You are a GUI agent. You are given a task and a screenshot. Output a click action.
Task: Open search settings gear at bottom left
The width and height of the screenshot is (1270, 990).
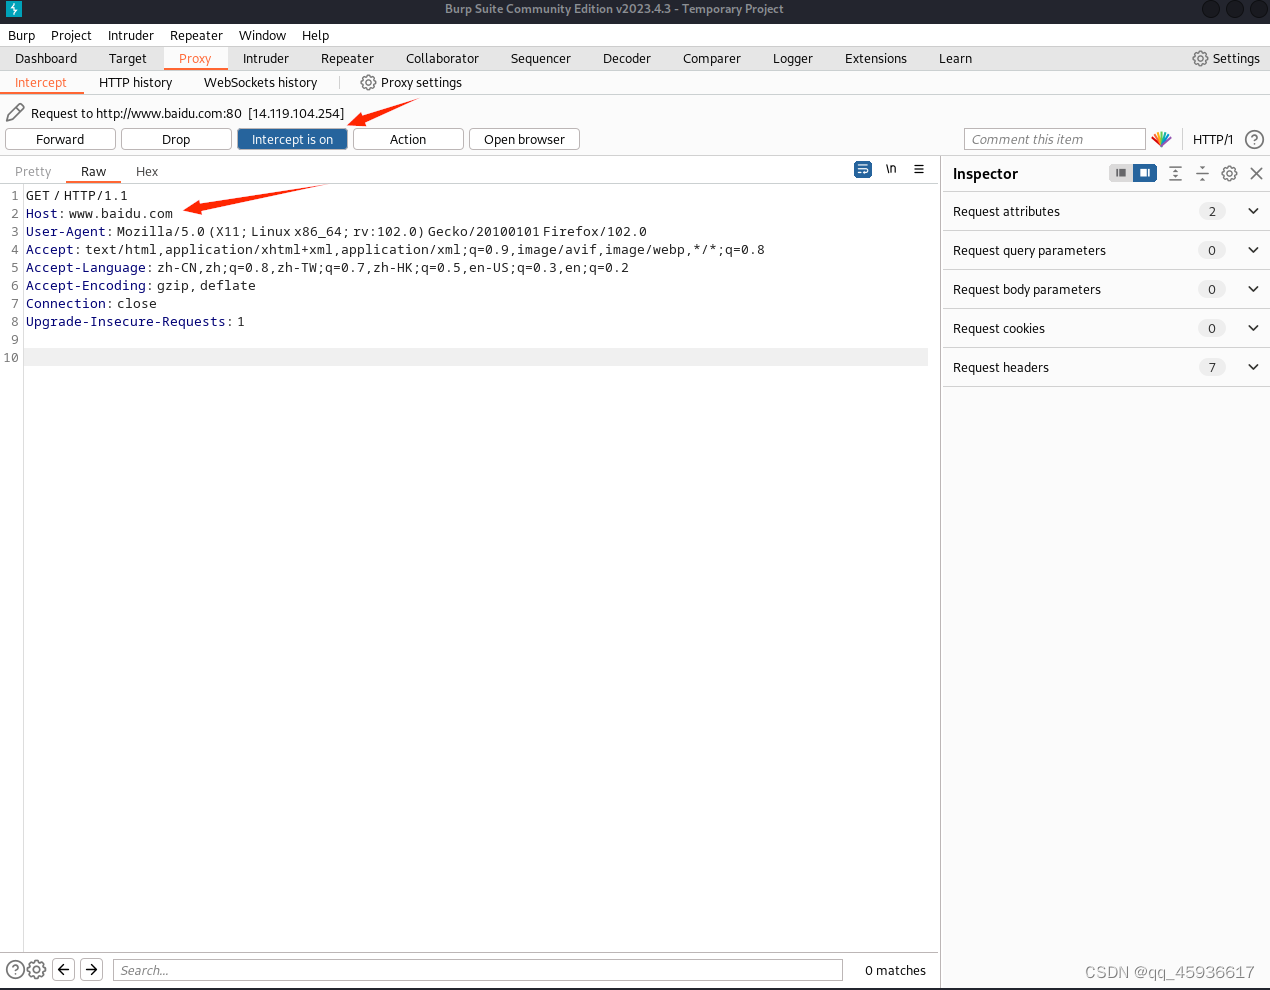[x=37, y=969]
